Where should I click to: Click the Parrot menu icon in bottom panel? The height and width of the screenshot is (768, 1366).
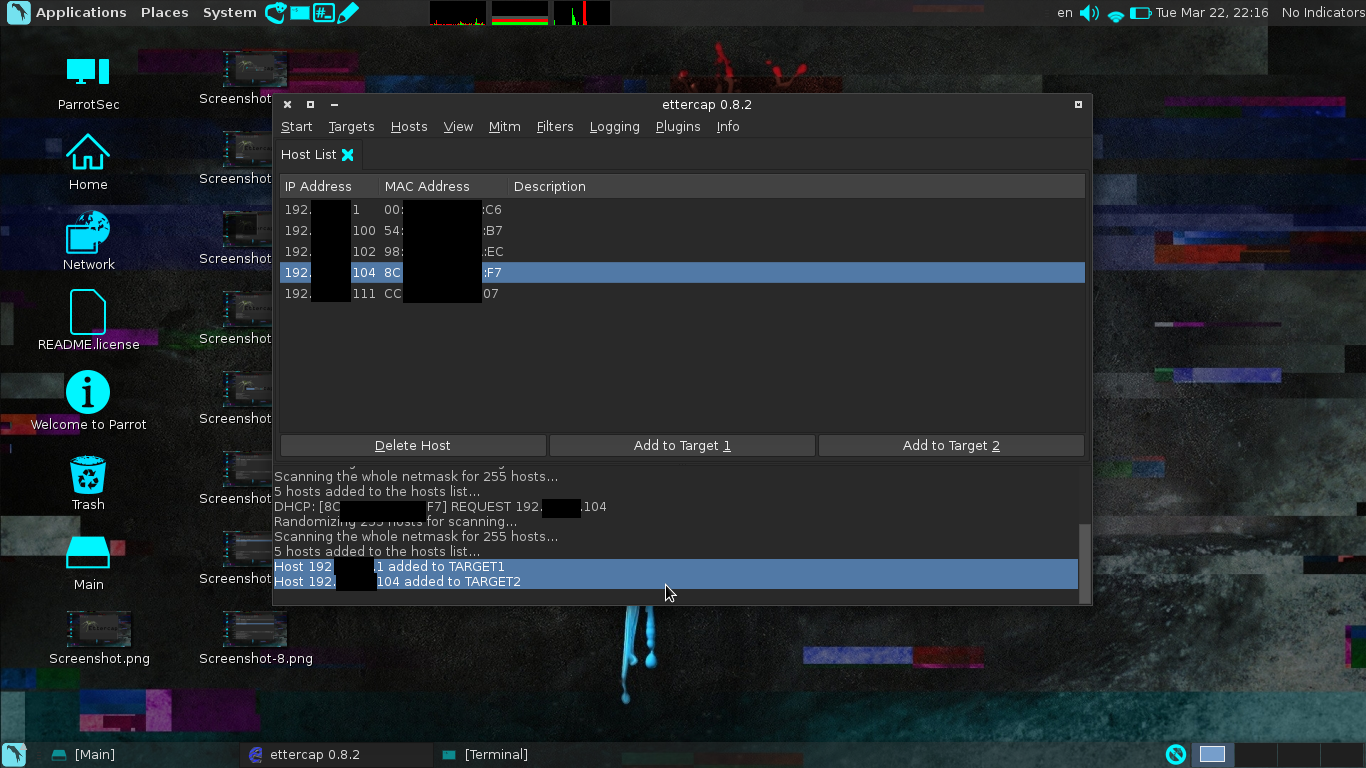coord(14,755)
